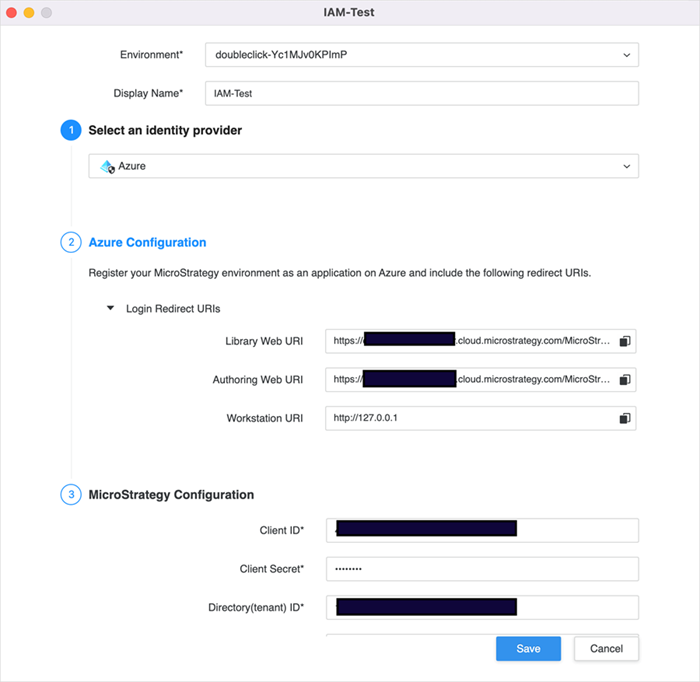Click the Client Secret password field
Viewport: 700px width, 682px height.
pos(482,569)
